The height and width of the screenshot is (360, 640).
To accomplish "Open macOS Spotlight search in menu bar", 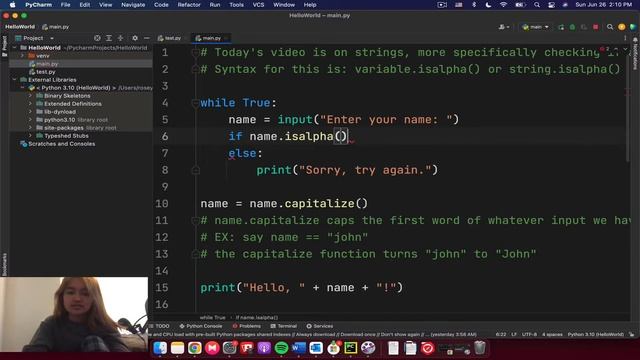I will pyautogui.click(x=537, y=5).
